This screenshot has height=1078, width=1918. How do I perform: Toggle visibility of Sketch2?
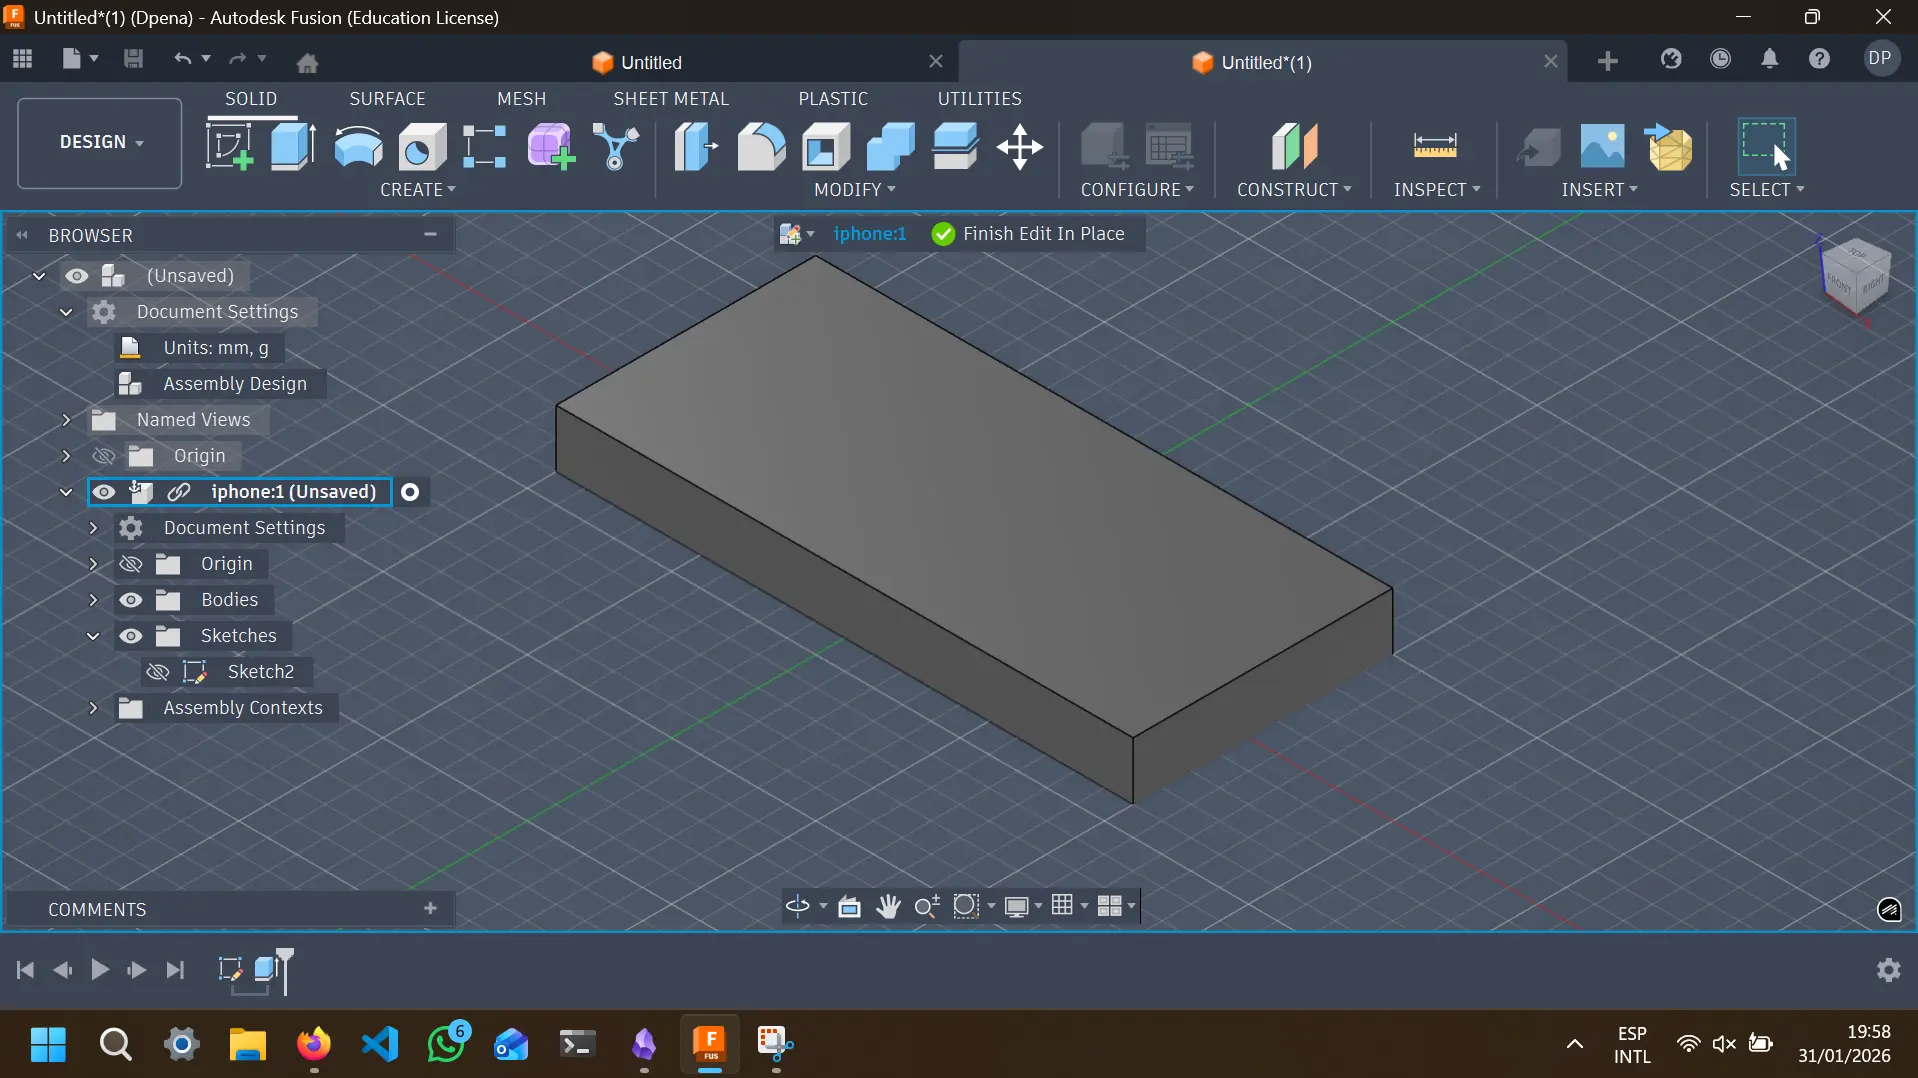pos(157,671)
